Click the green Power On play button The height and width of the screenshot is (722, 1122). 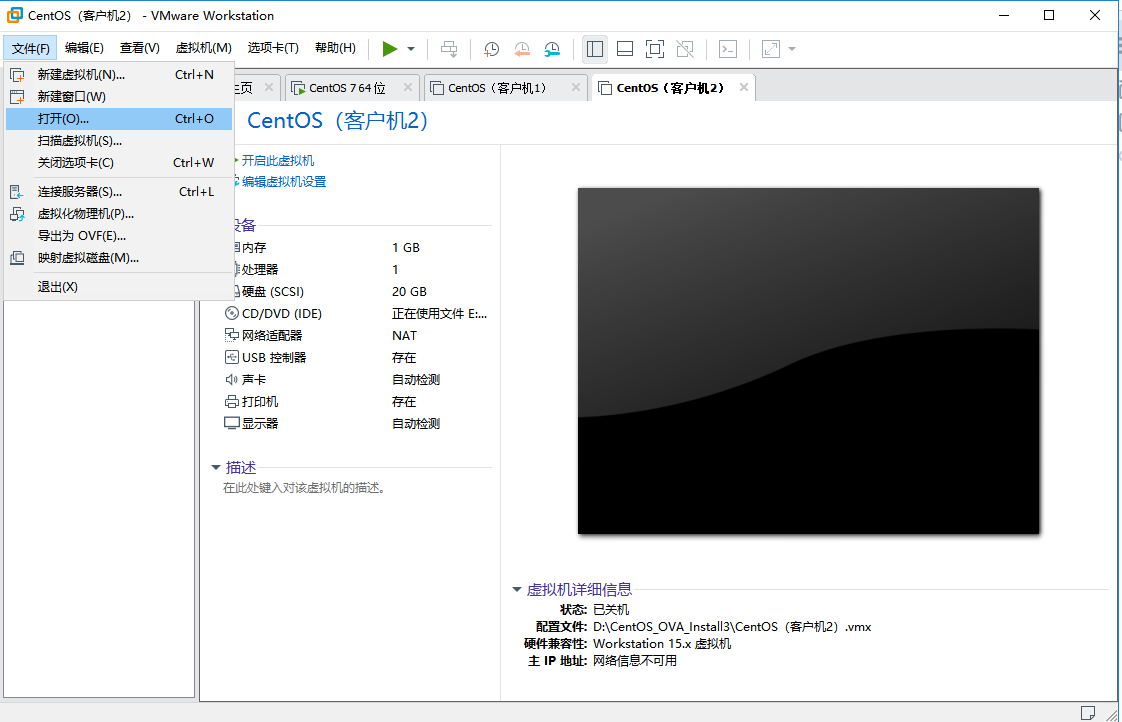coord(389,49)
